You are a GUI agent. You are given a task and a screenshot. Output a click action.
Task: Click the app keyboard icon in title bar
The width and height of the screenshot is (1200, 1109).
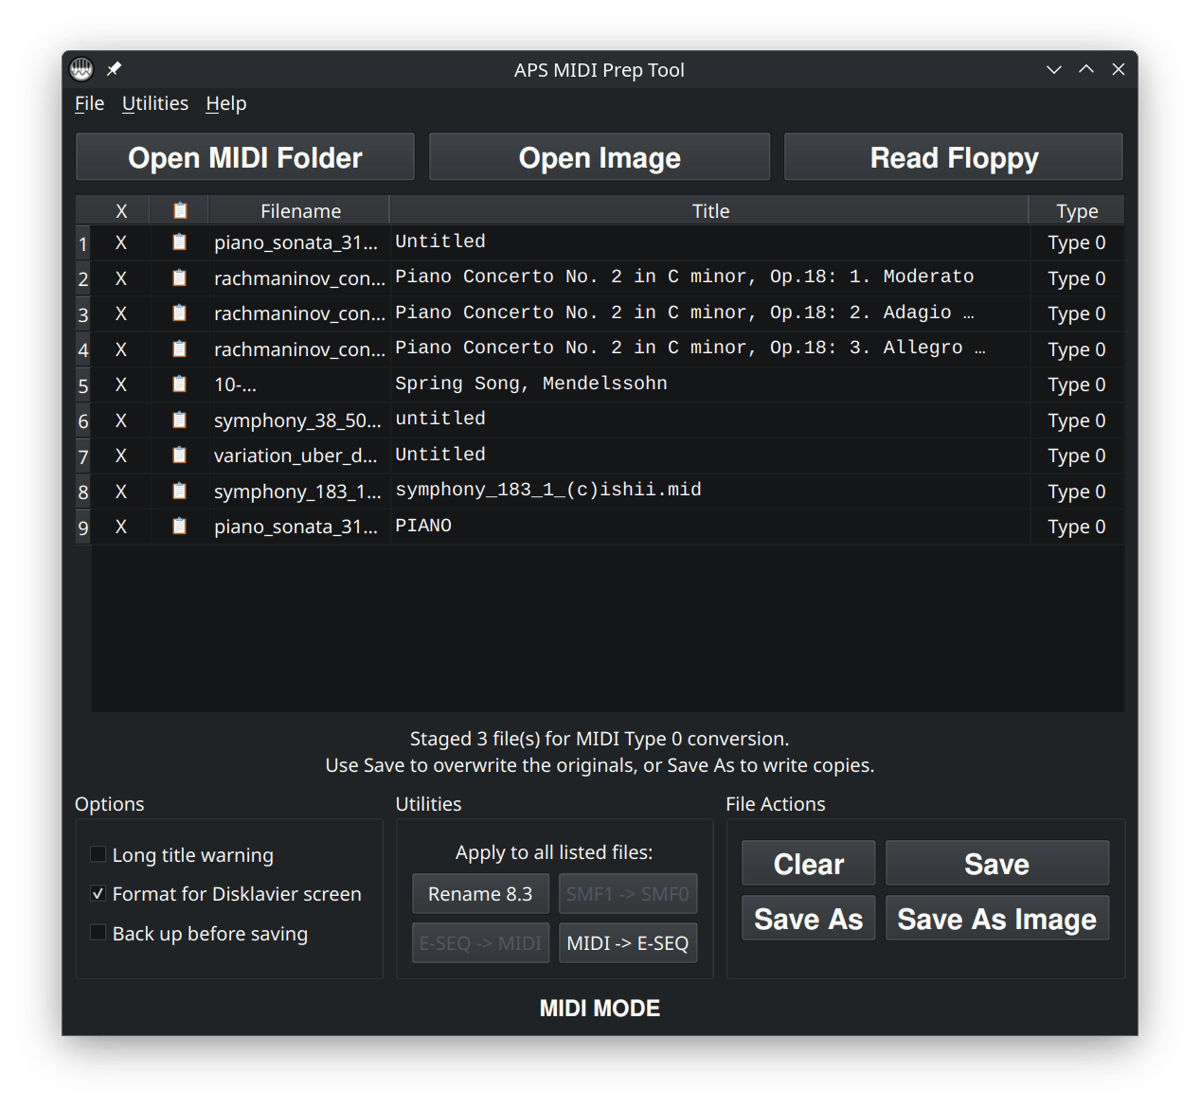(82, 69)
